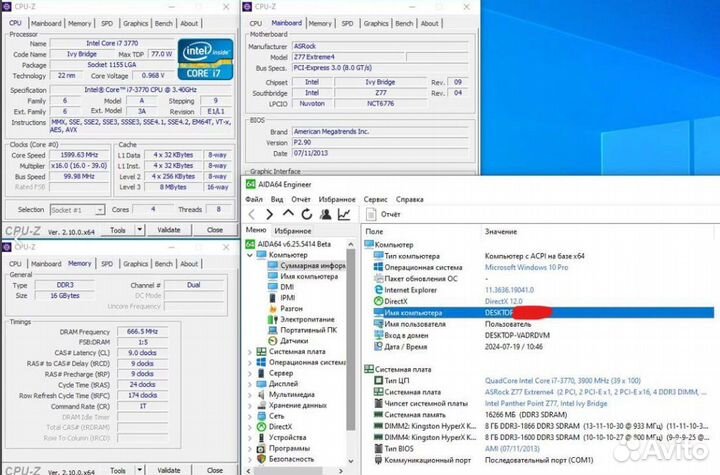Viewport: 720px width, 475px height.
Task: Open the Сервис menu in AIDA64
Action: [375, 199]
